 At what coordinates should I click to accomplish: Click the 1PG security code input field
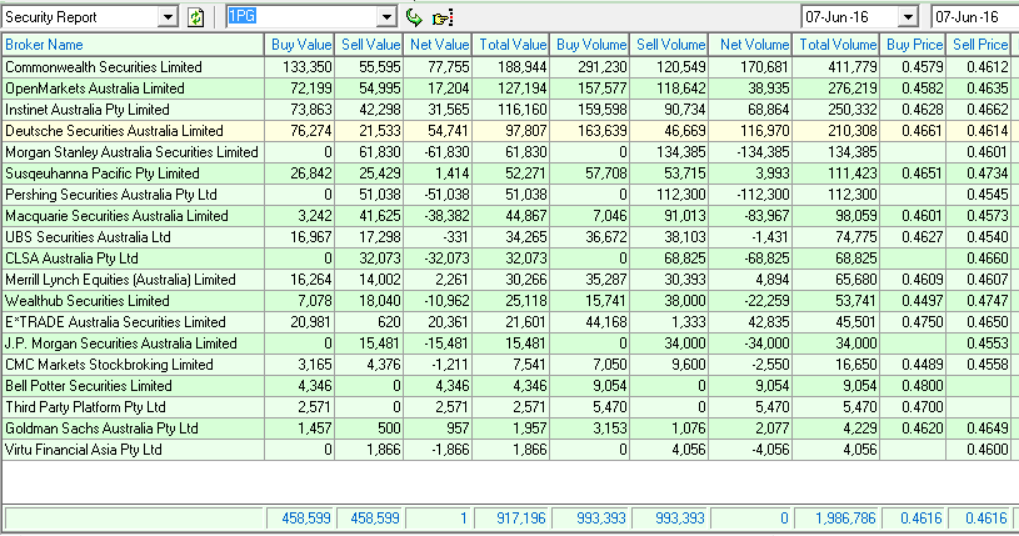pos(302,18)
